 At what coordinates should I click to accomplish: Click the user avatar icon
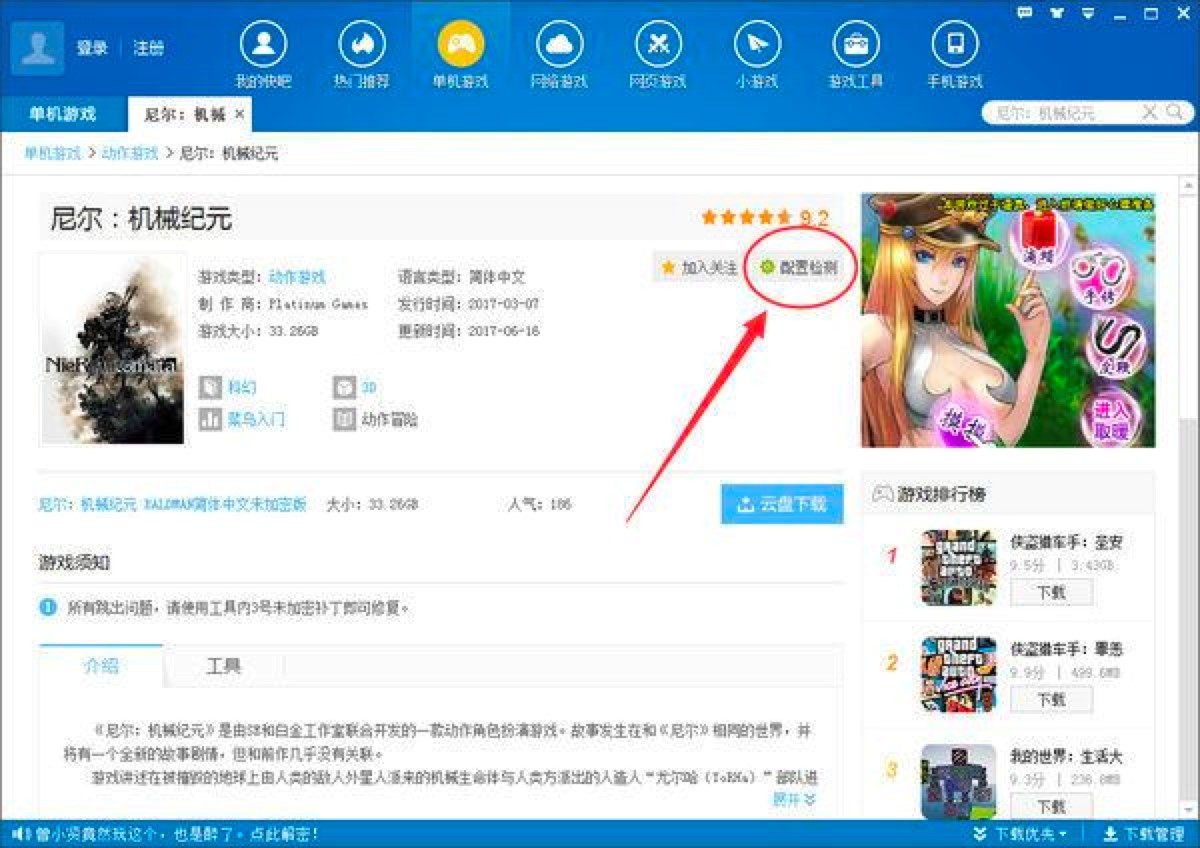(x=38, y=47)
